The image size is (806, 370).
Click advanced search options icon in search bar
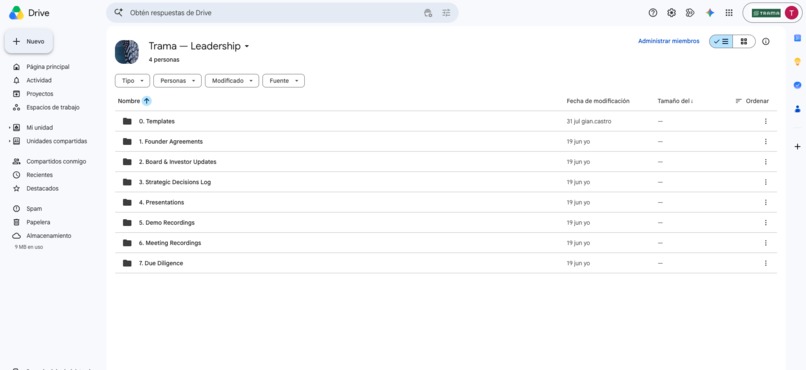click(446, 13)
